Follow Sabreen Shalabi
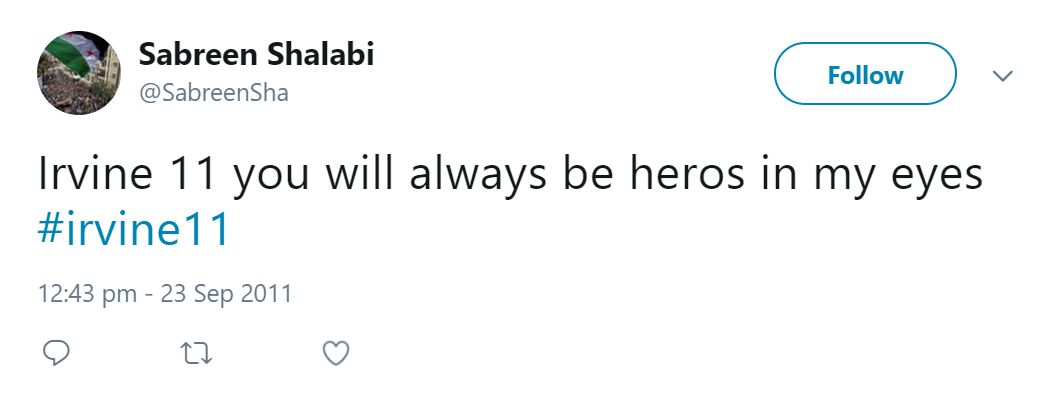Image resolution: width=1054 pixels, height=407 pixels. pyautogui.click(x=865, y=75)
